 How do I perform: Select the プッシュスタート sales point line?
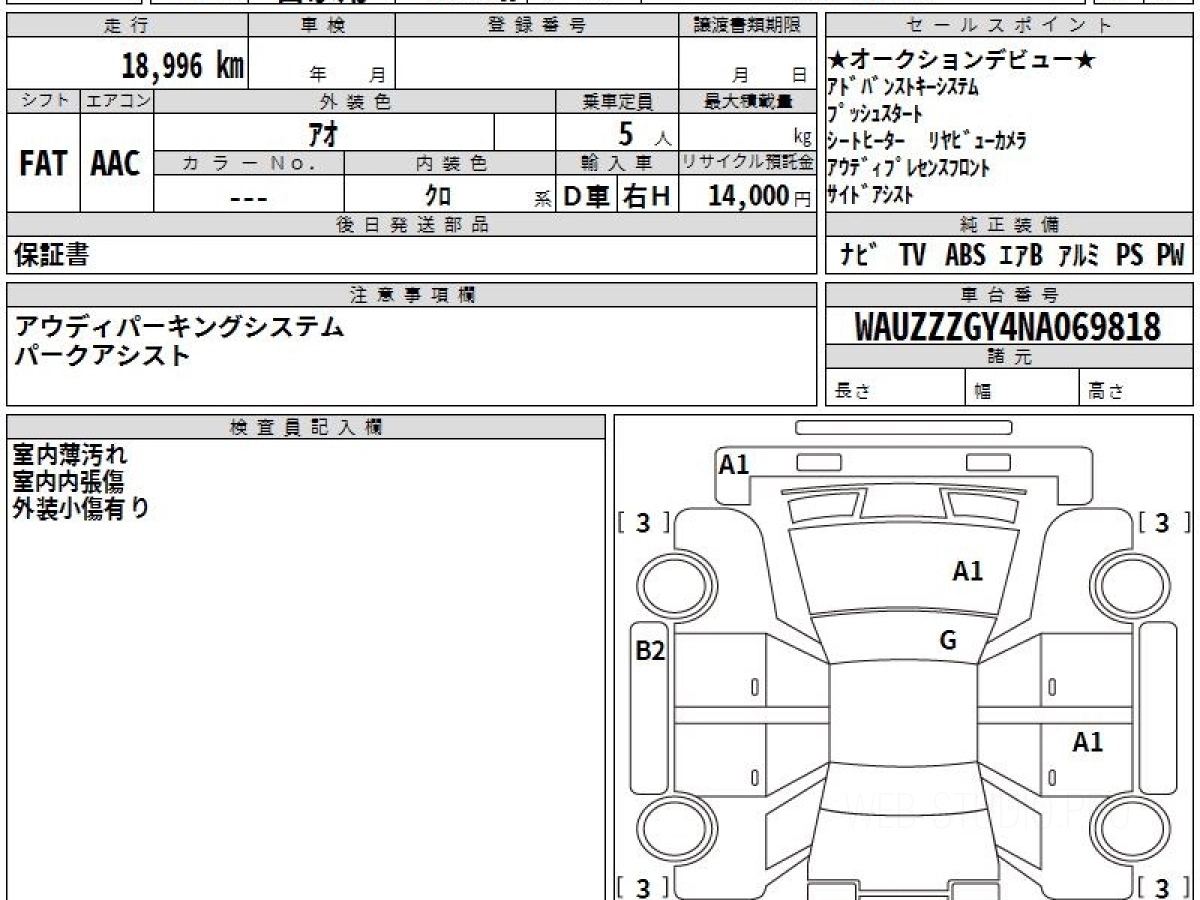coord(875,114)
